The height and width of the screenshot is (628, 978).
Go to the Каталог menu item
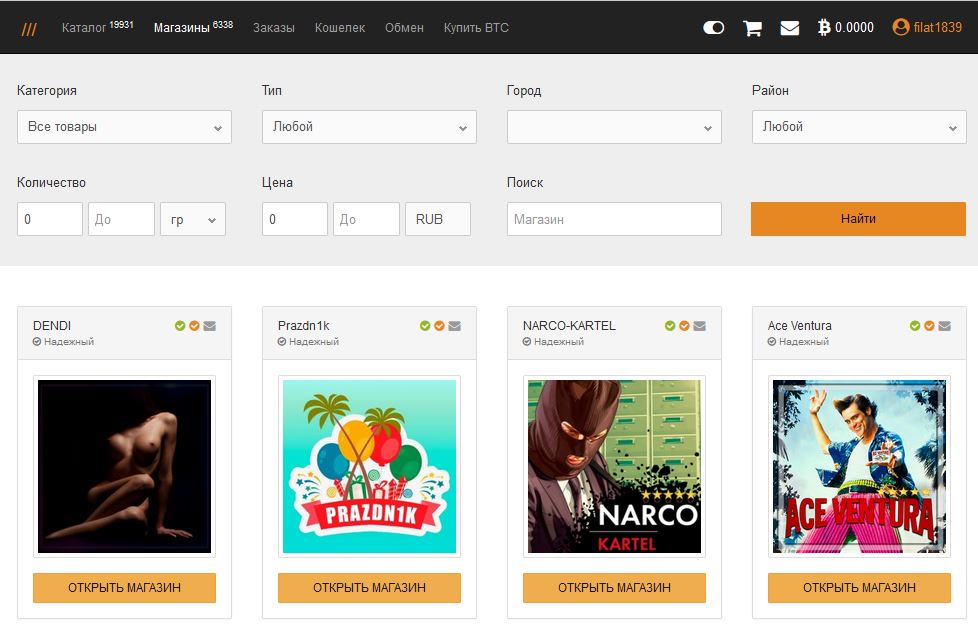(x=97, y=28)
